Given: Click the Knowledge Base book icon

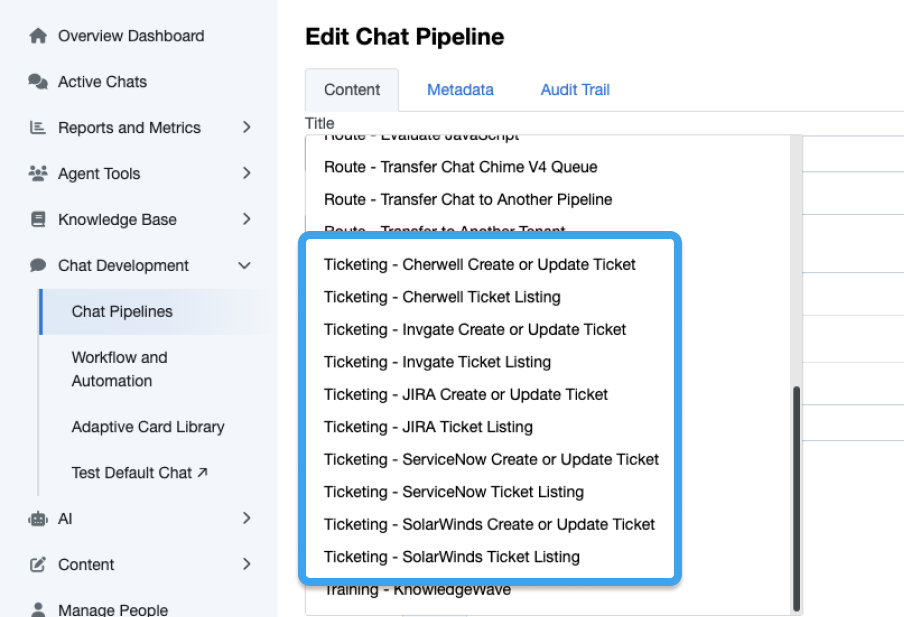Looking at the screenshot, I should pos(38,220).
